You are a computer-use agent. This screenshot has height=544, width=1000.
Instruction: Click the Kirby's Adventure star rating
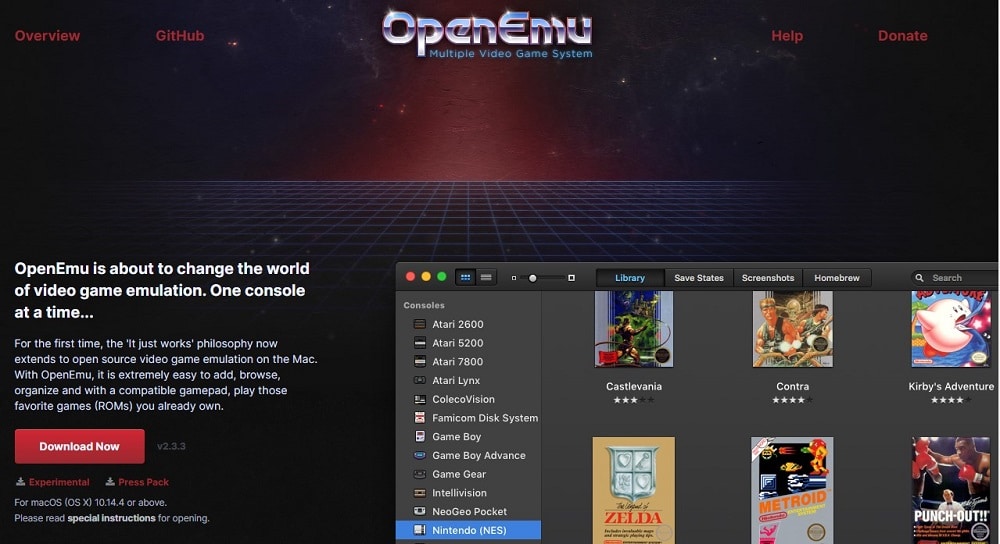[x=951, y=401]
